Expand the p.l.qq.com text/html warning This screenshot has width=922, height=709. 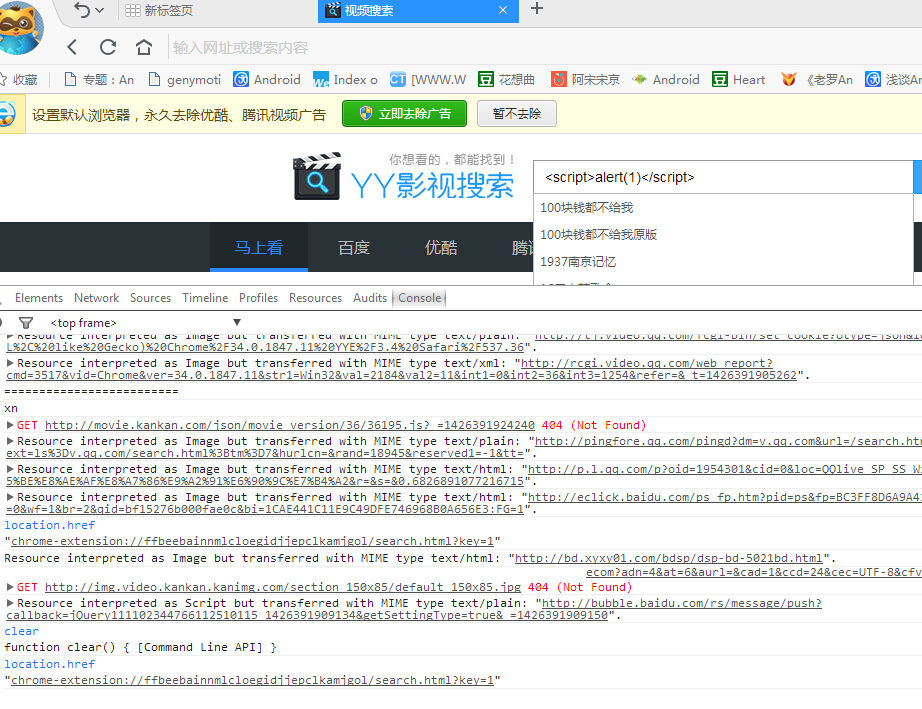pyautogui.click(x=10, y=469)
